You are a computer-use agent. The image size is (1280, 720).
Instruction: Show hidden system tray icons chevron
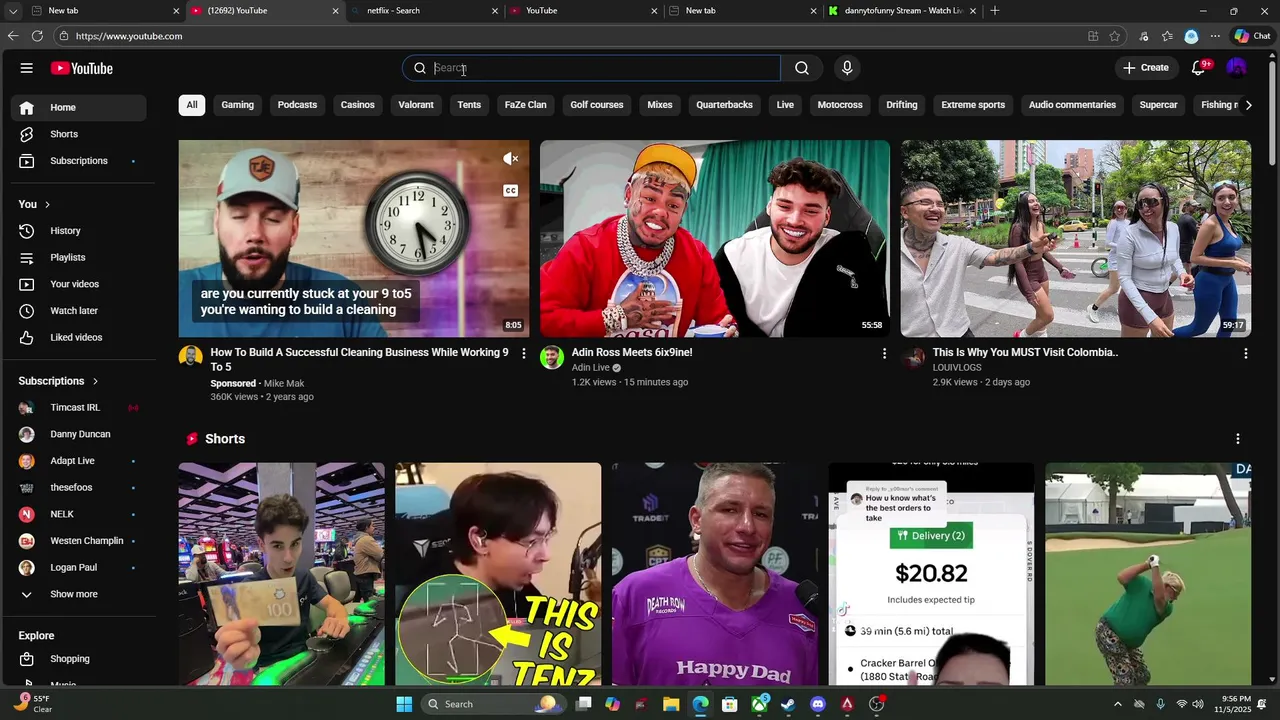click(1117, 704)
